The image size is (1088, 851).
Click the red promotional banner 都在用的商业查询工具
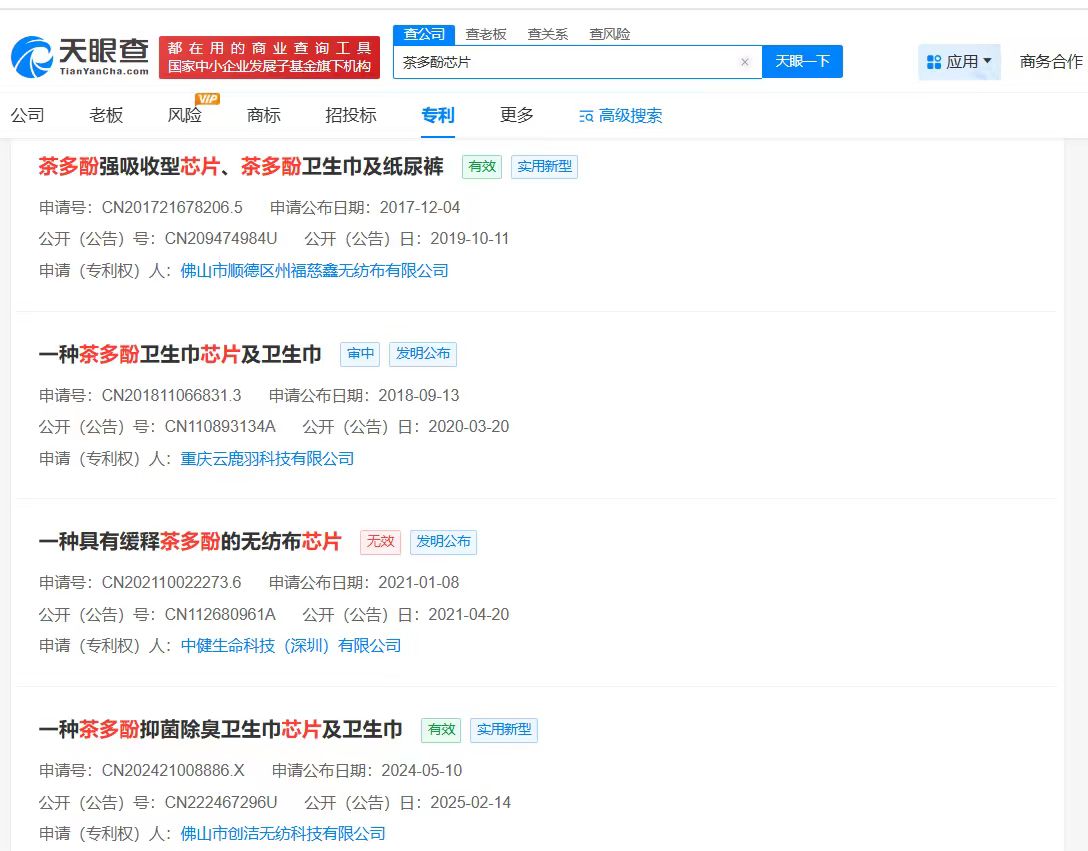pos(269,58)
